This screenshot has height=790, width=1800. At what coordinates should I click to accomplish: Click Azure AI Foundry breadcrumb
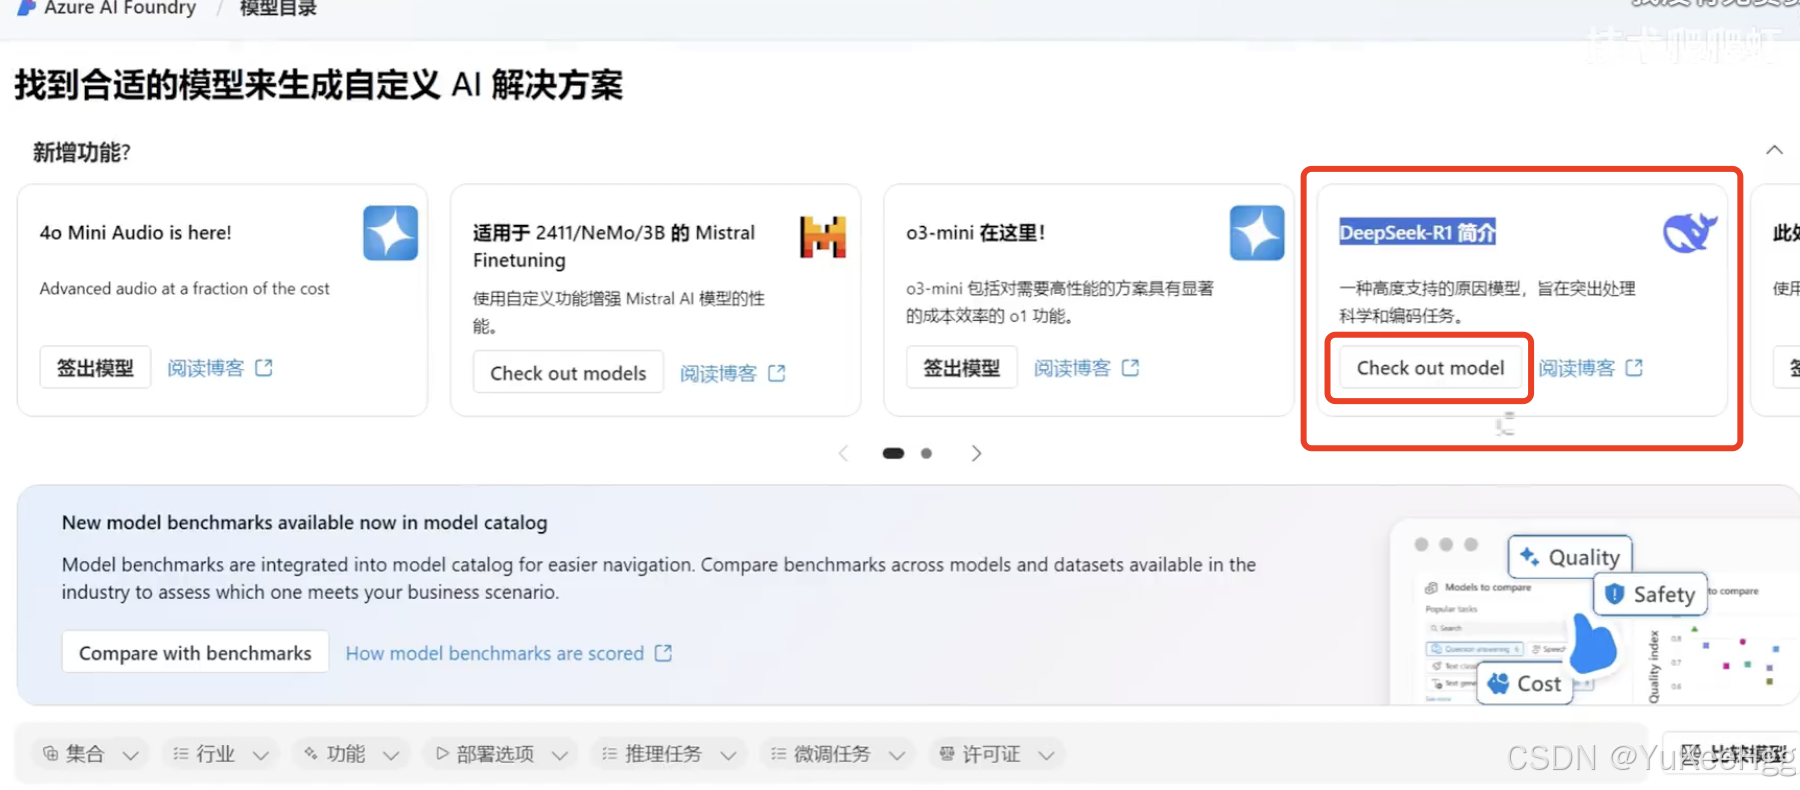(120, 8)
